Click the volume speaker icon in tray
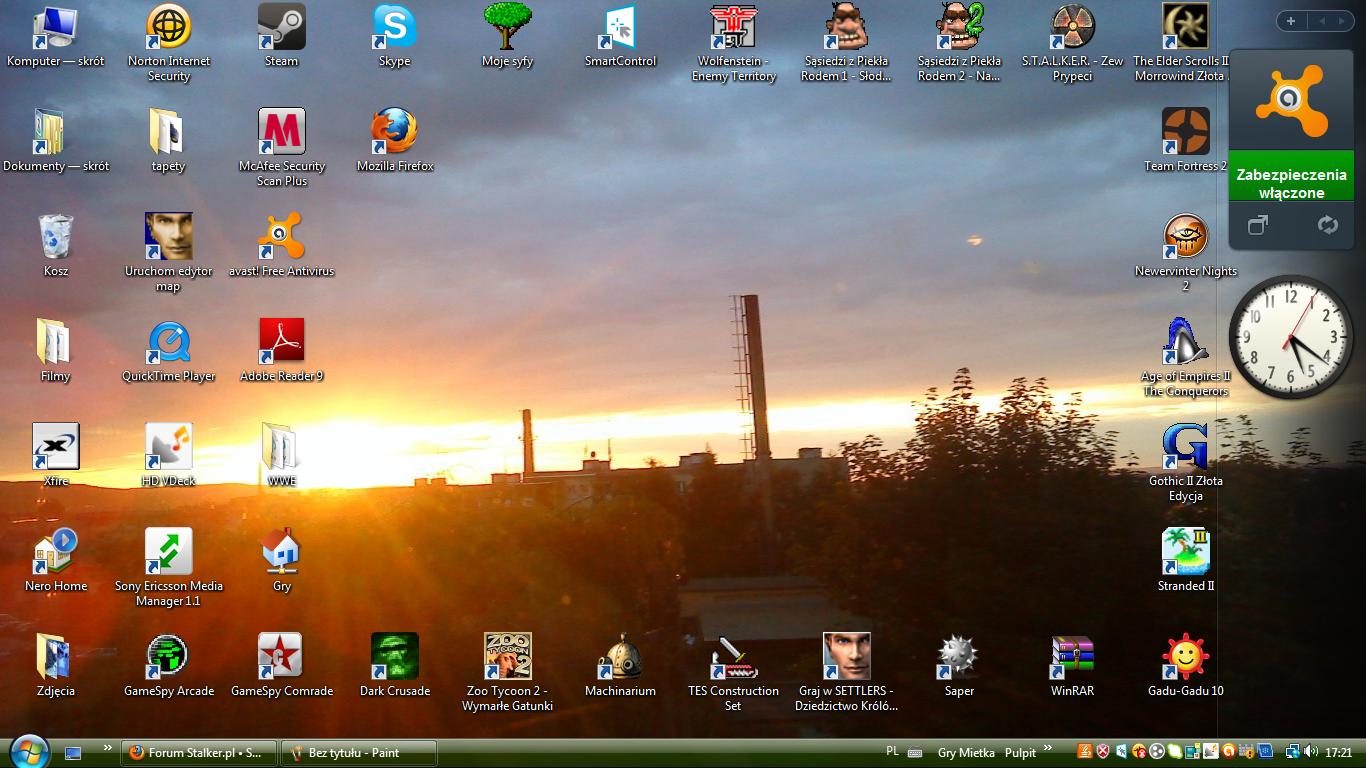 pyautogui.click(x=1310, y=752)
